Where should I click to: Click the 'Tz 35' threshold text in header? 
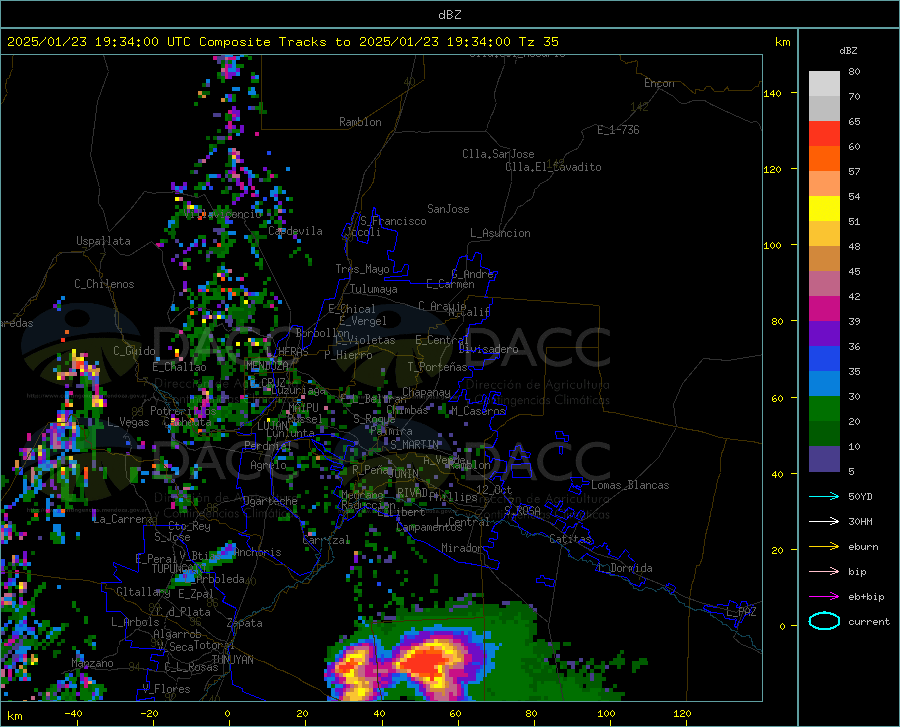click(x=538, y=42)
